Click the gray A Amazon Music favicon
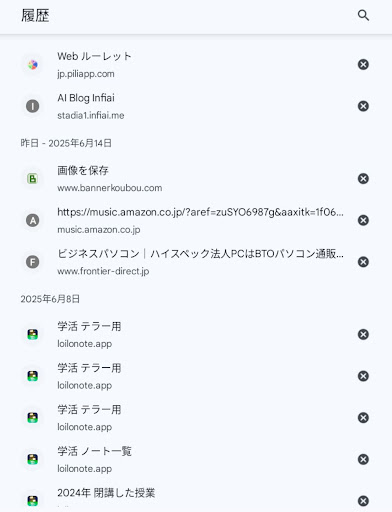The image size is (392, 512). tap(33, 220)
